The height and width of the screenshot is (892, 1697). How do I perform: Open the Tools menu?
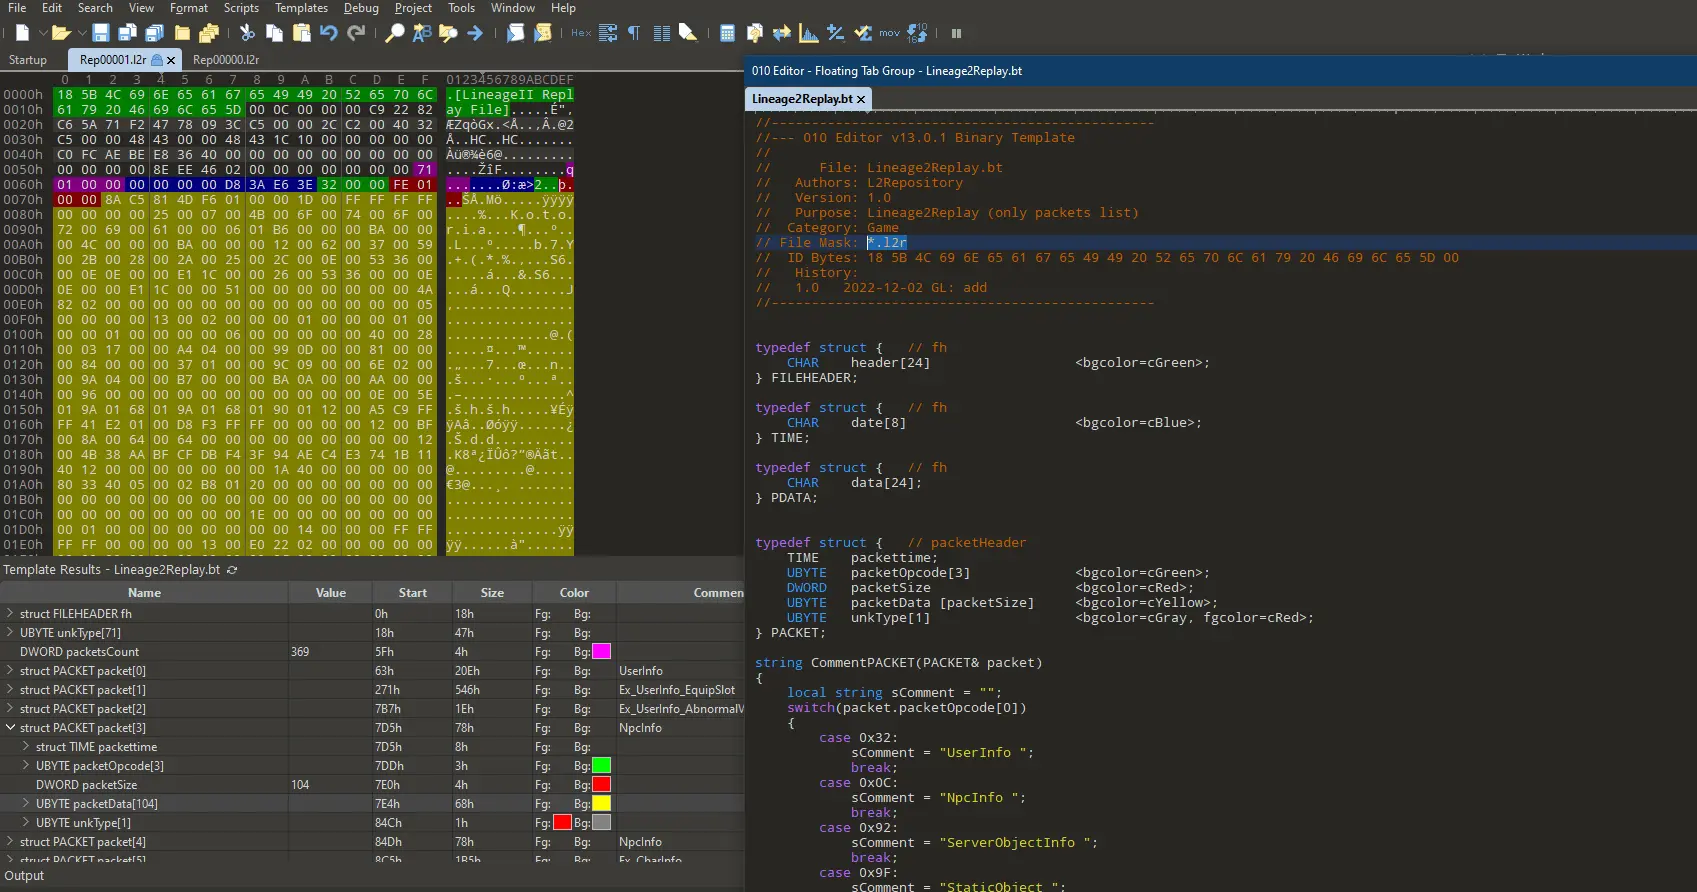[x=461, y=8]
